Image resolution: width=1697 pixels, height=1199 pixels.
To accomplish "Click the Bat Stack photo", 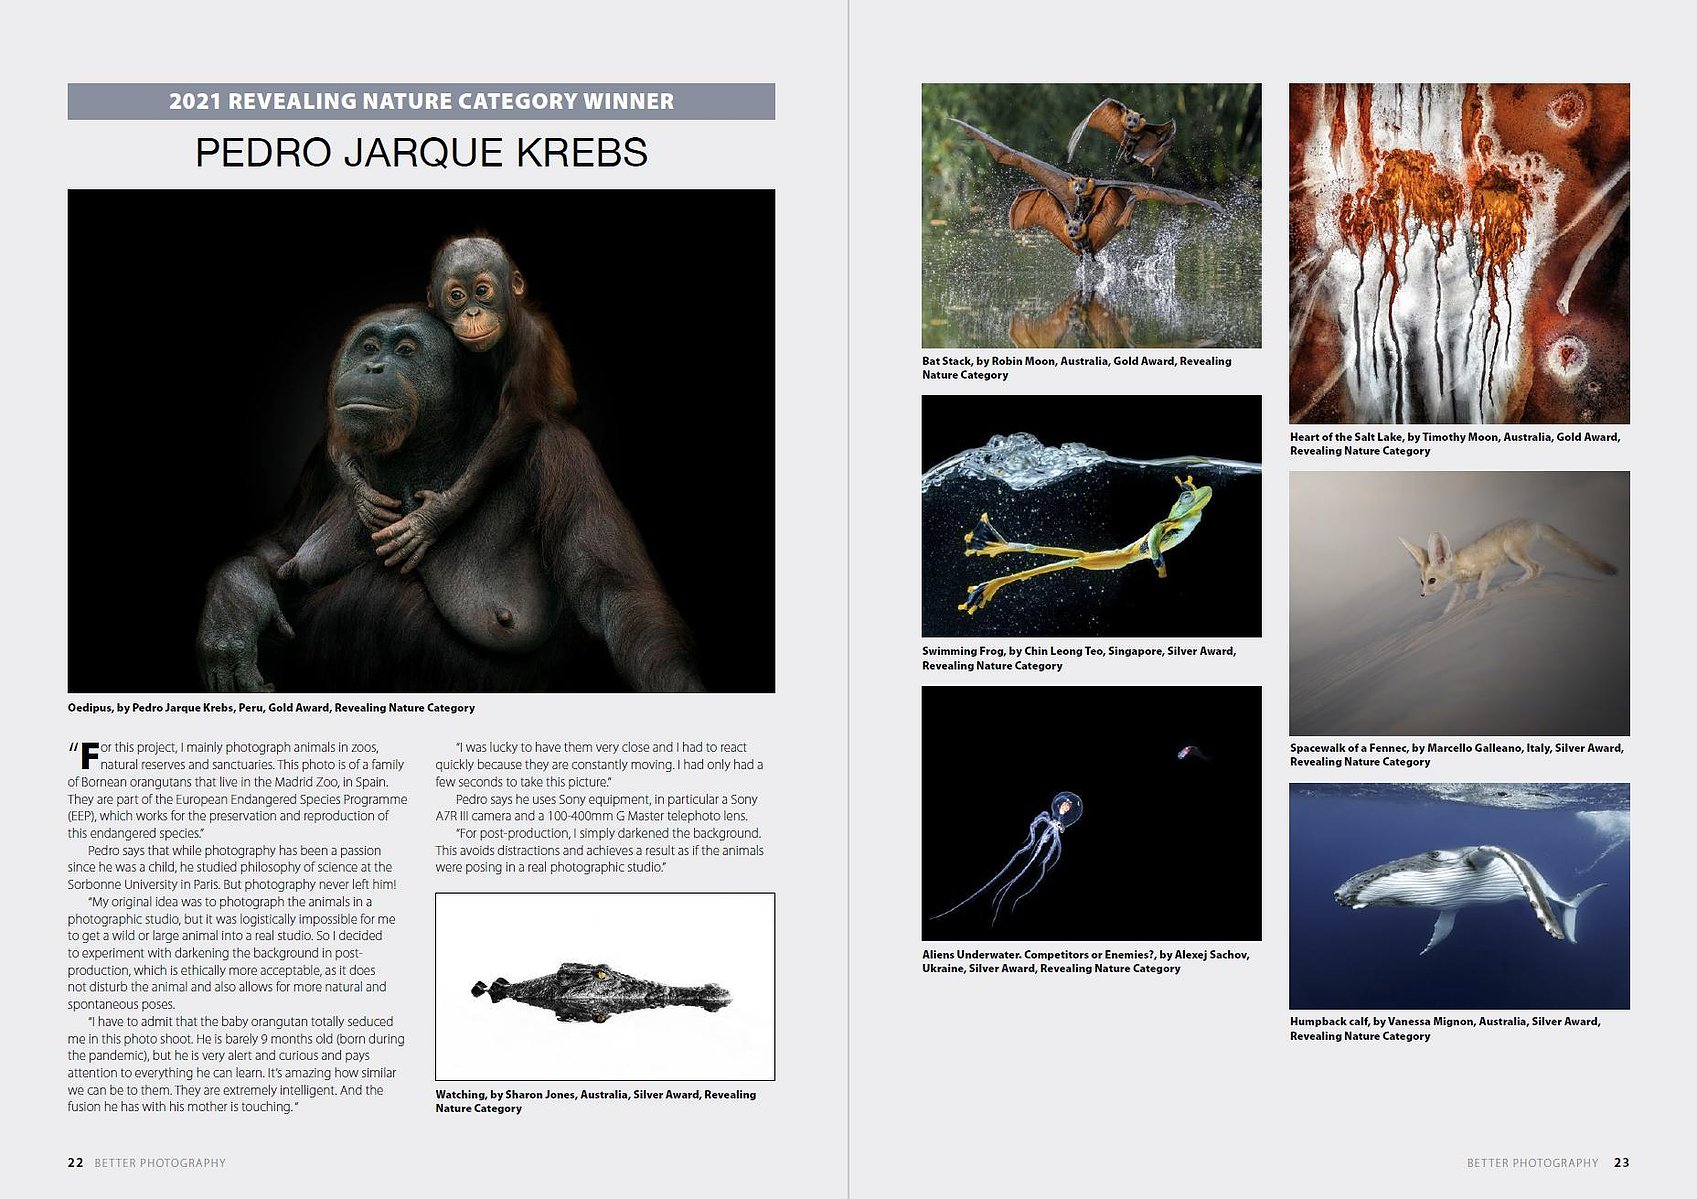I will click(x=1091, y=215).
